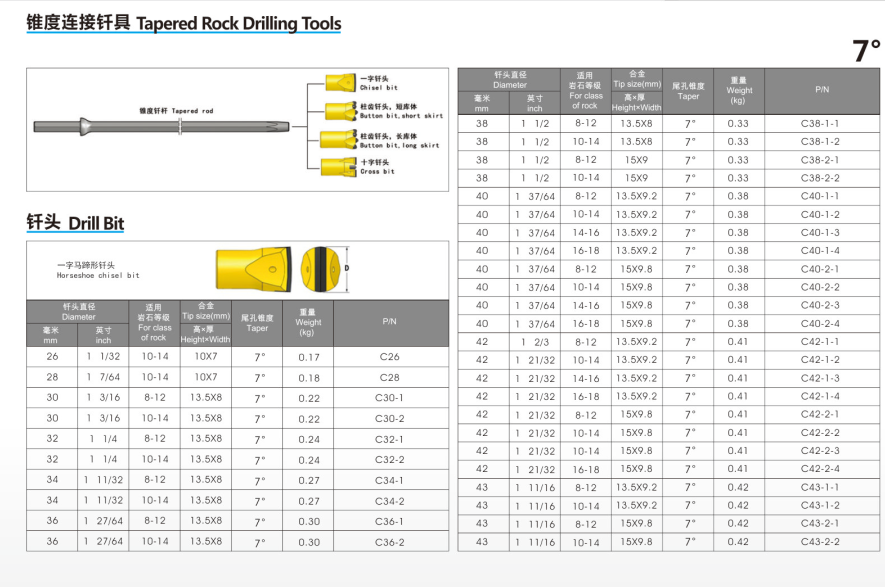Select part number C42-2-1
The height and width of the screenshot is (587, 885).
pos(820,414)
